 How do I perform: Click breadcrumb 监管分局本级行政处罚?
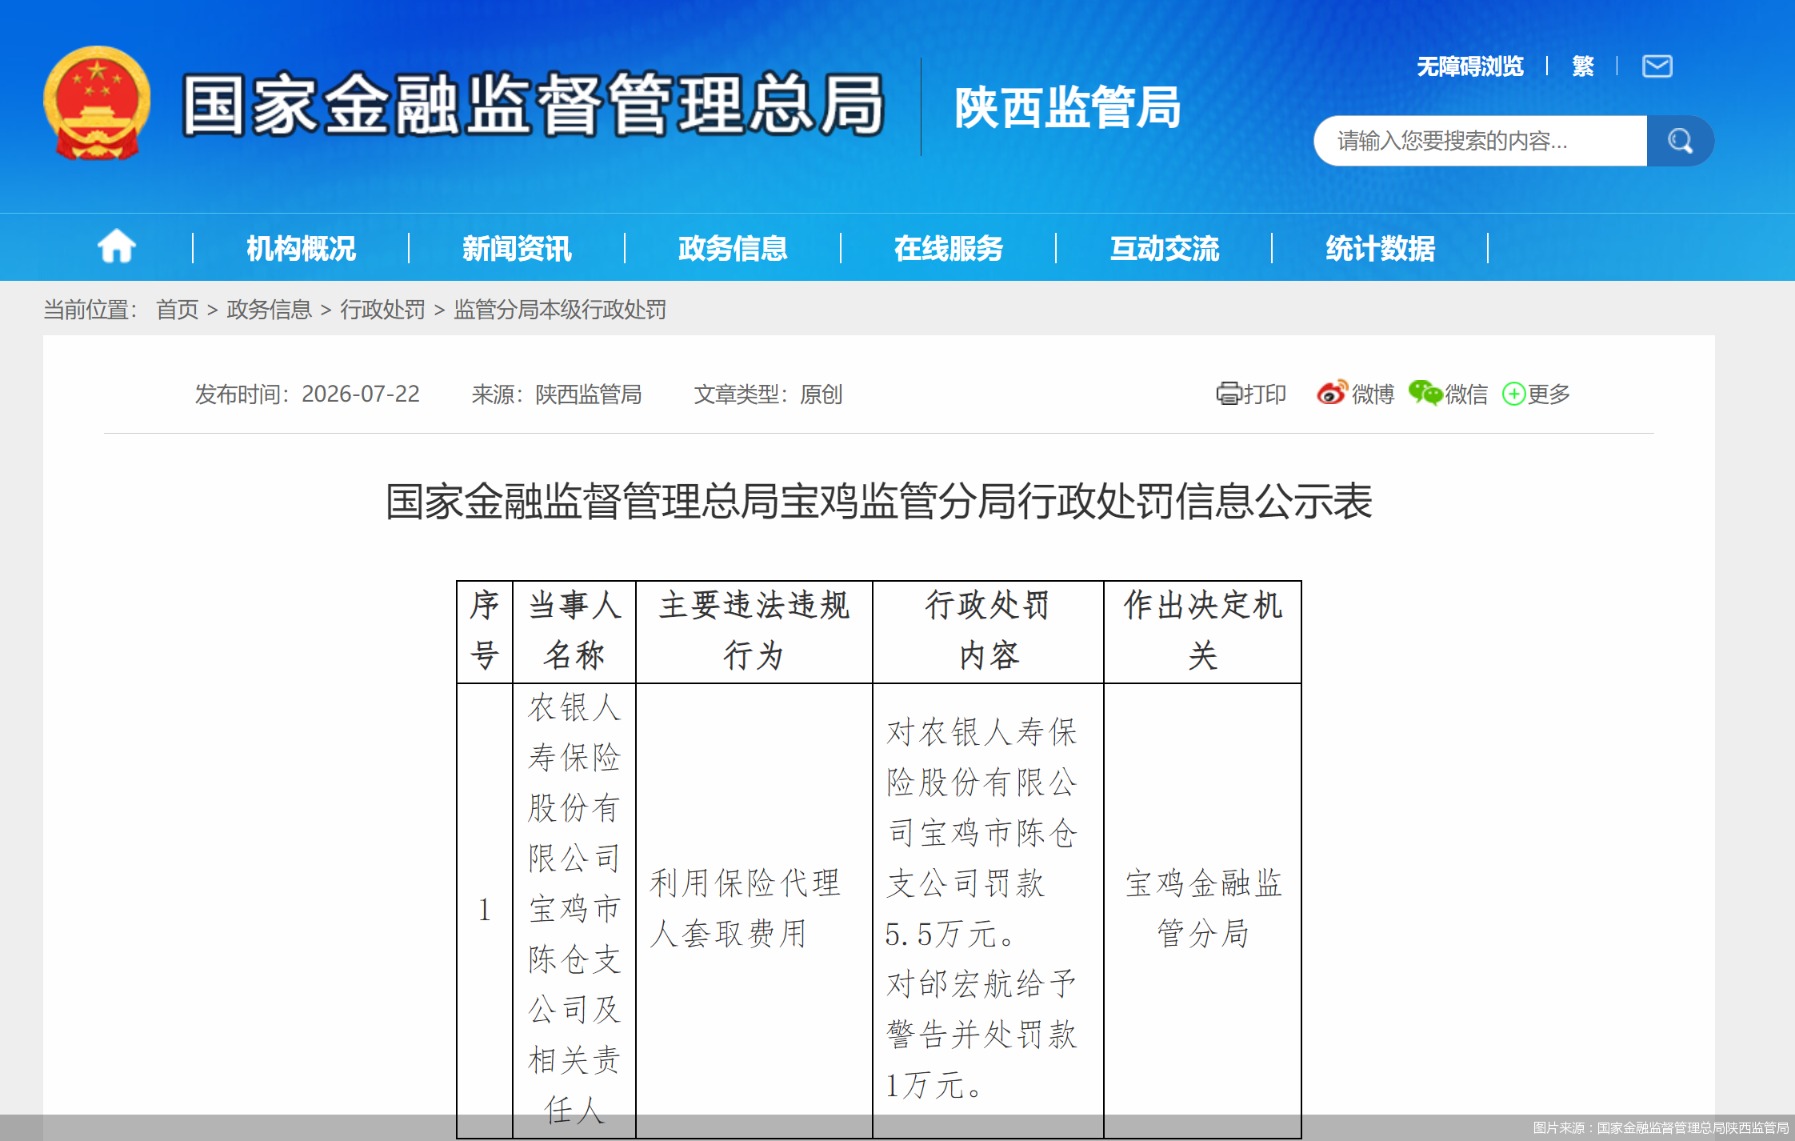(x=560, y=310)
